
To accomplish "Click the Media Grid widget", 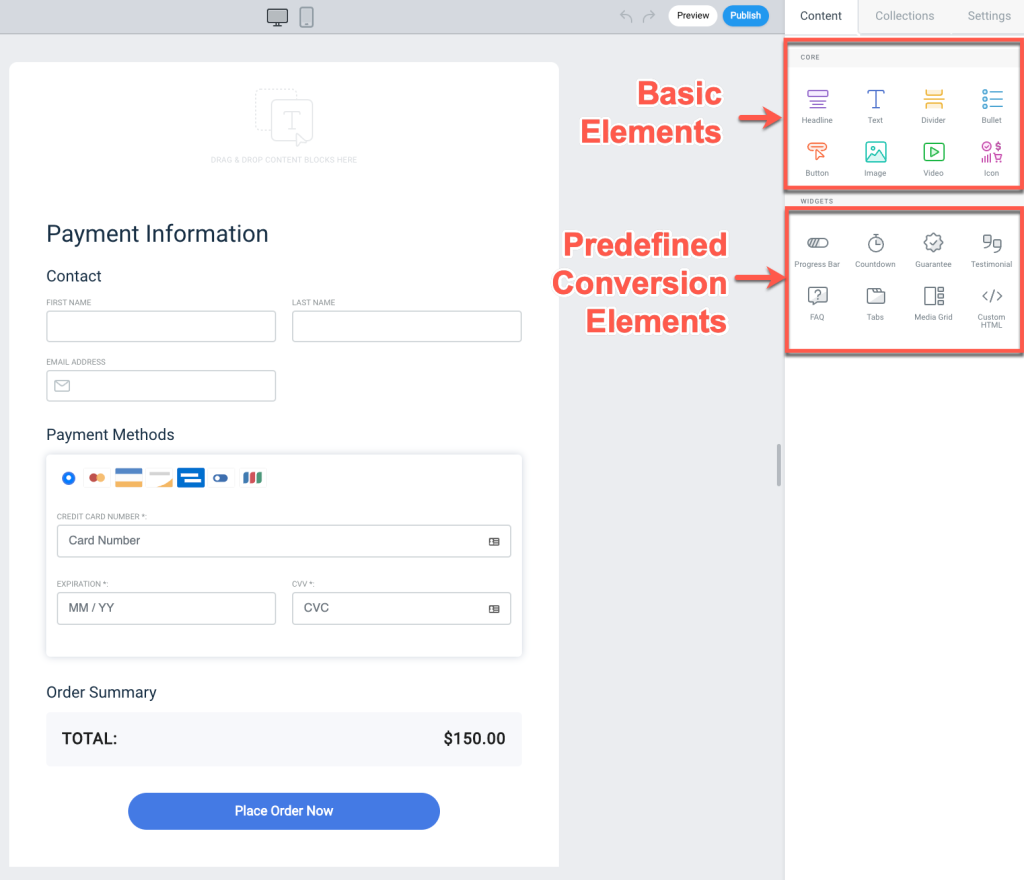I will pyautogui.click(x=933, y=297).
